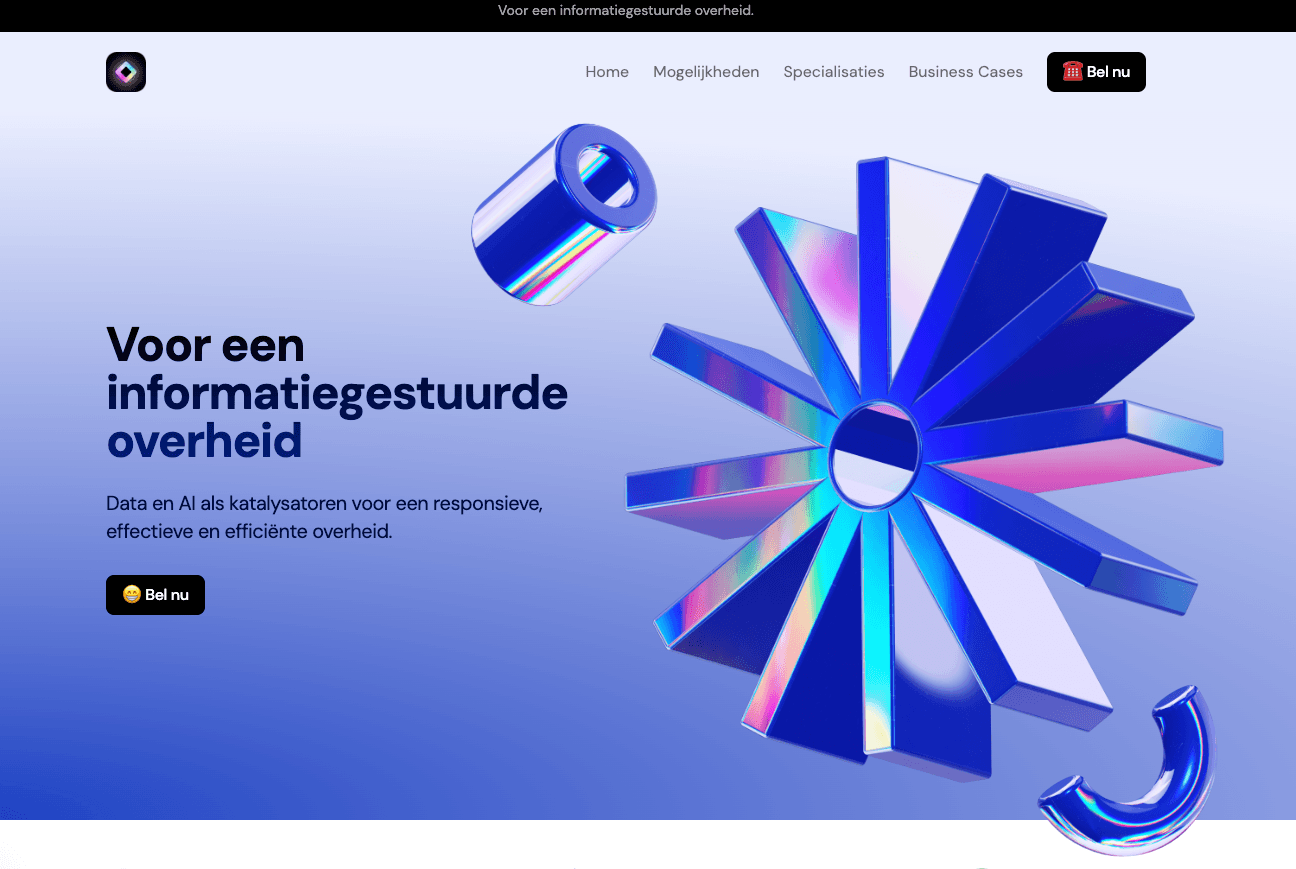
Task: Click the site logo icon in the header
Action: (x=126, y=72)
